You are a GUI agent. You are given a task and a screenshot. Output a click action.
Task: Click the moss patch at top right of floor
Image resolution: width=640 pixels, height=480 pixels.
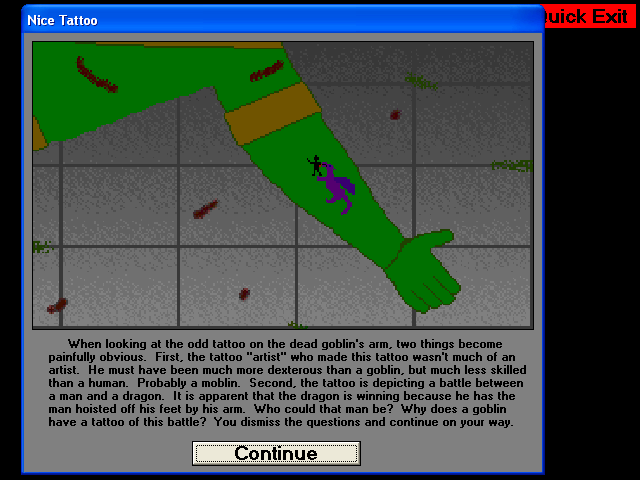[x=421, y=81]
